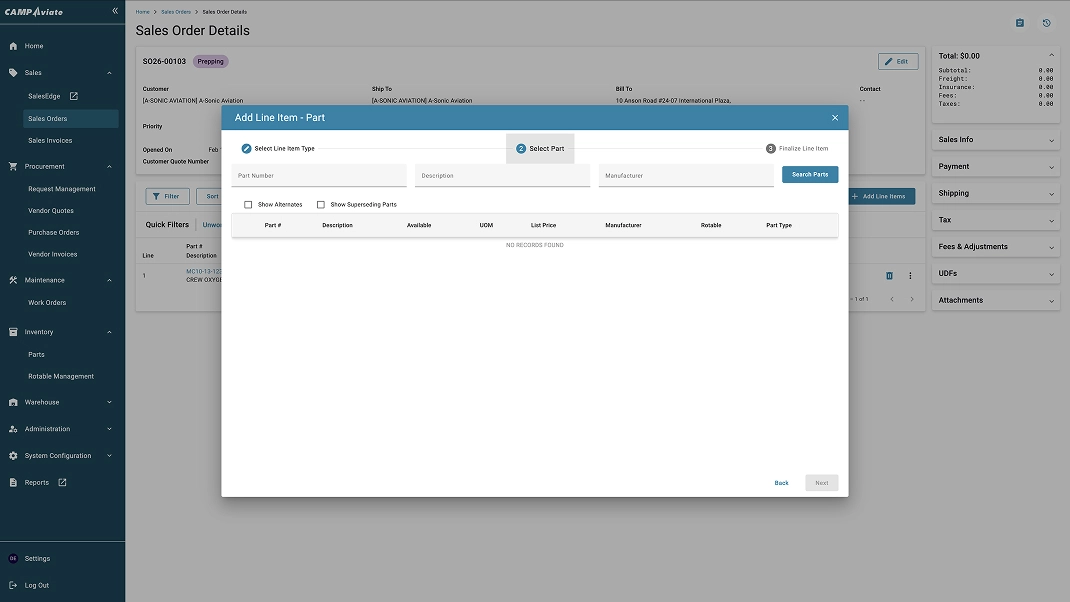Click the Procurement cart icon
This screenshot has height=602, width=1070.
[13, 167]
